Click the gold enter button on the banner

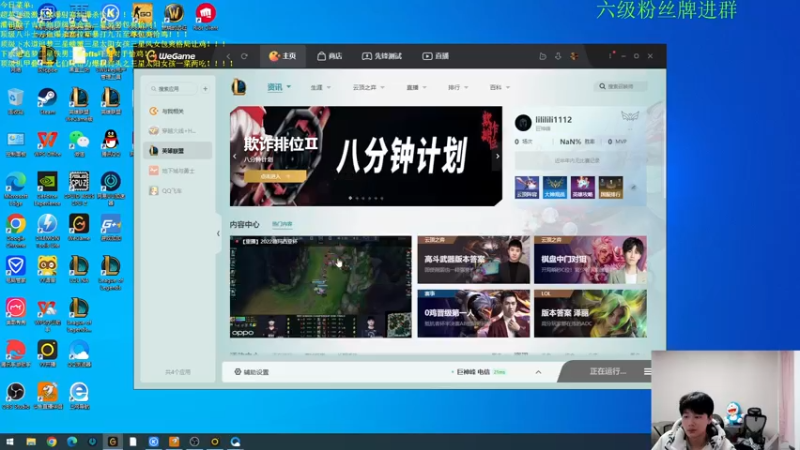click(275, 176)
